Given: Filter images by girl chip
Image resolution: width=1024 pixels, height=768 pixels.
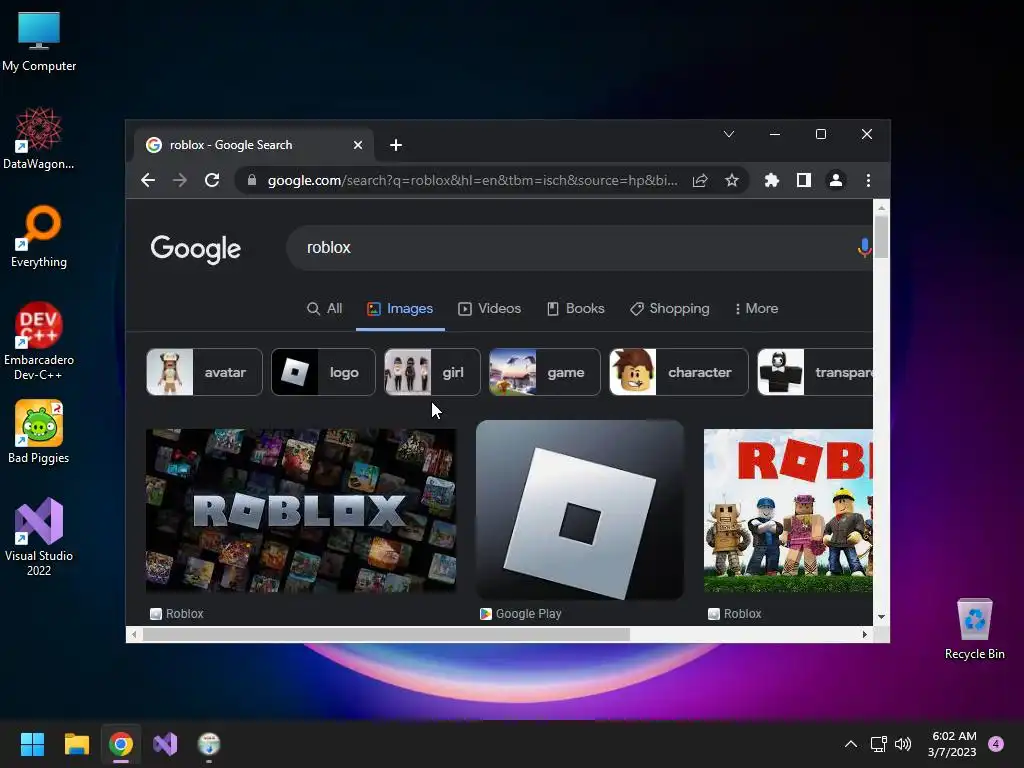Looking at the screenshot, I should point(432,372).
